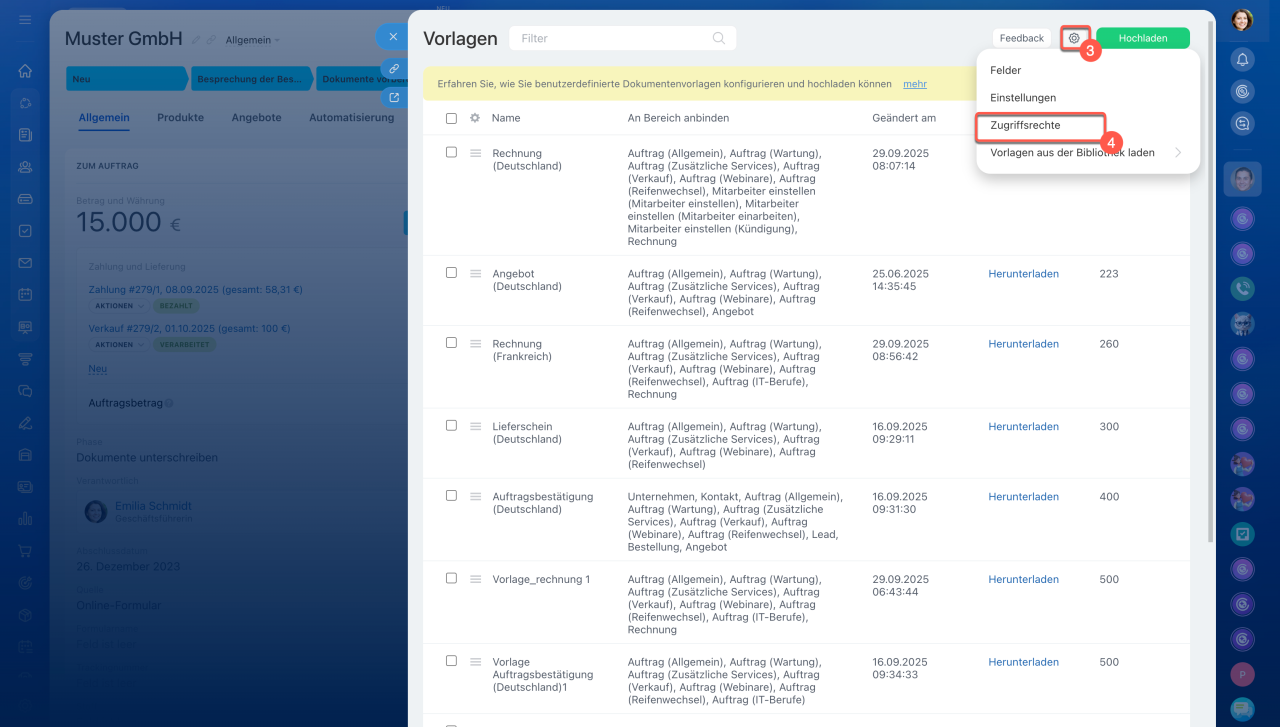The width and height of the screenshot is (1280, 727).
Task: Check the Rechnung (Frankreich) row checkbox
Action: [x=451, y=342]
